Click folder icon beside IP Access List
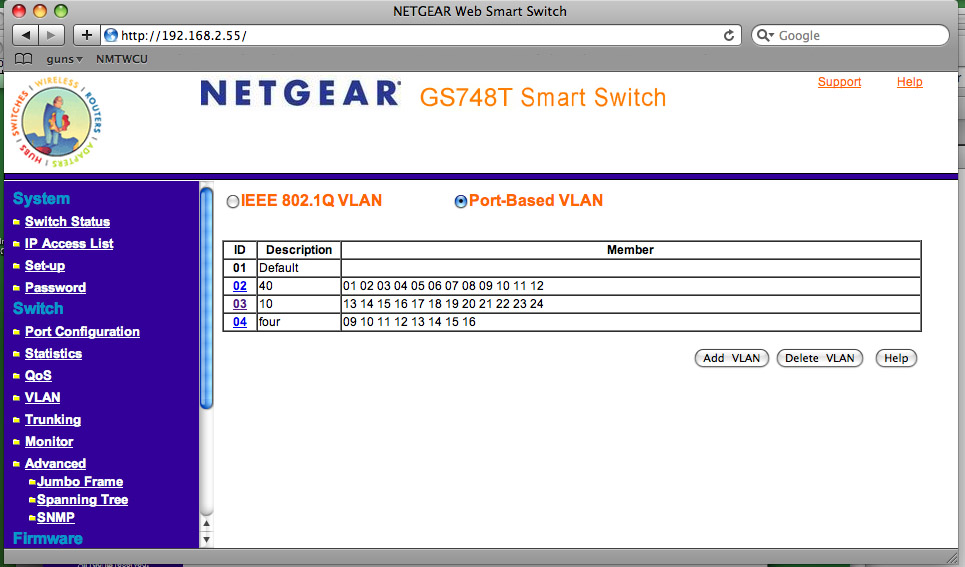The height and width of the screenshot is (567, 965). [x=17, y=244]
